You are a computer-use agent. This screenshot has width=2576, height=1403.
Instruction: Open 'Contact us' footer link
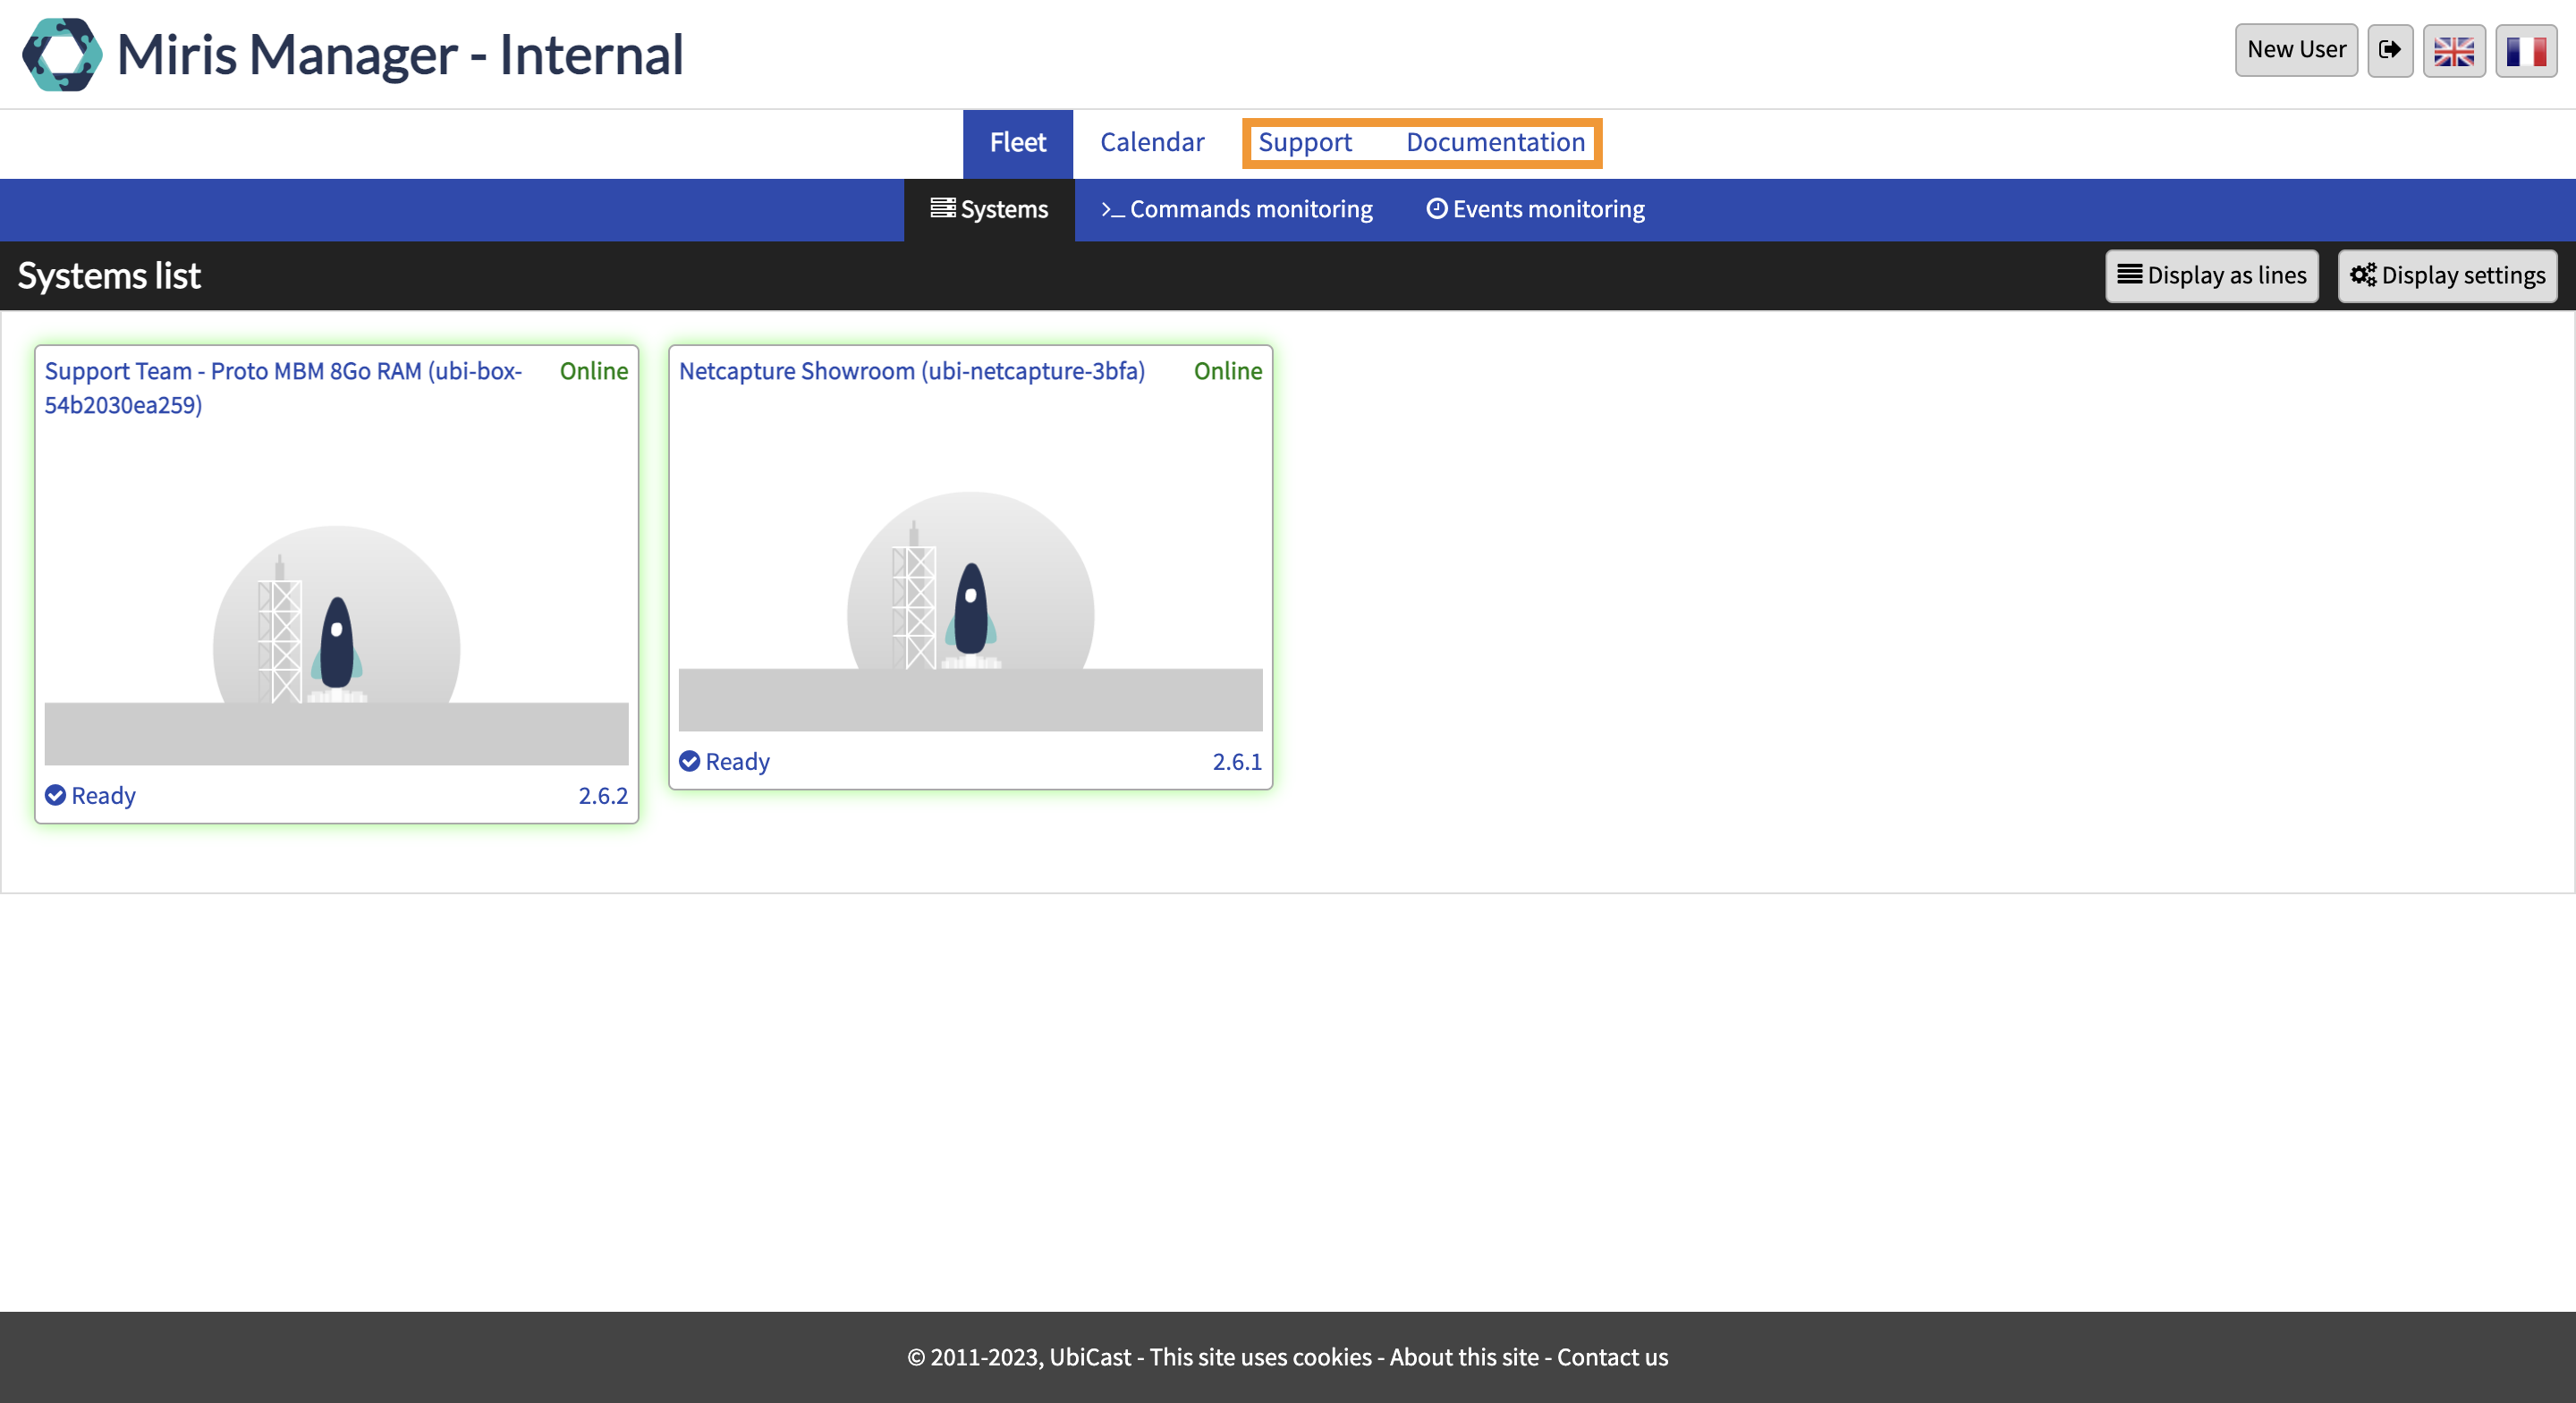1612,1357
